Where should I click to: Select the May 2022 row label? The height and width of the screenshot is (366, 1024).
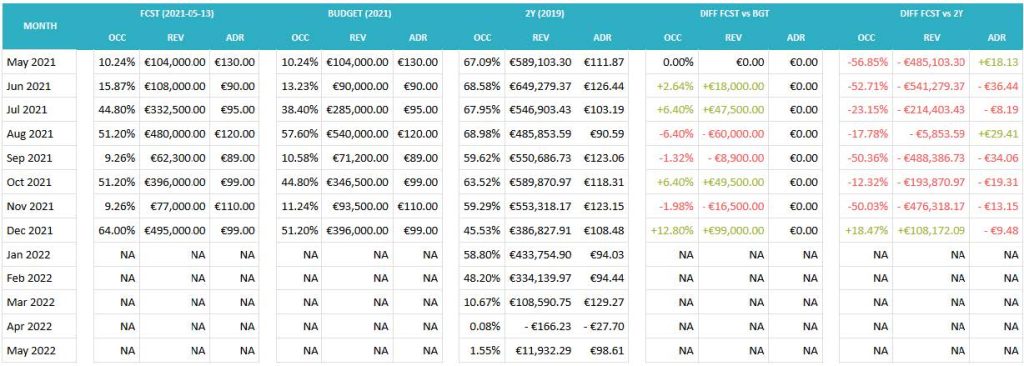[x=31, y=350]
